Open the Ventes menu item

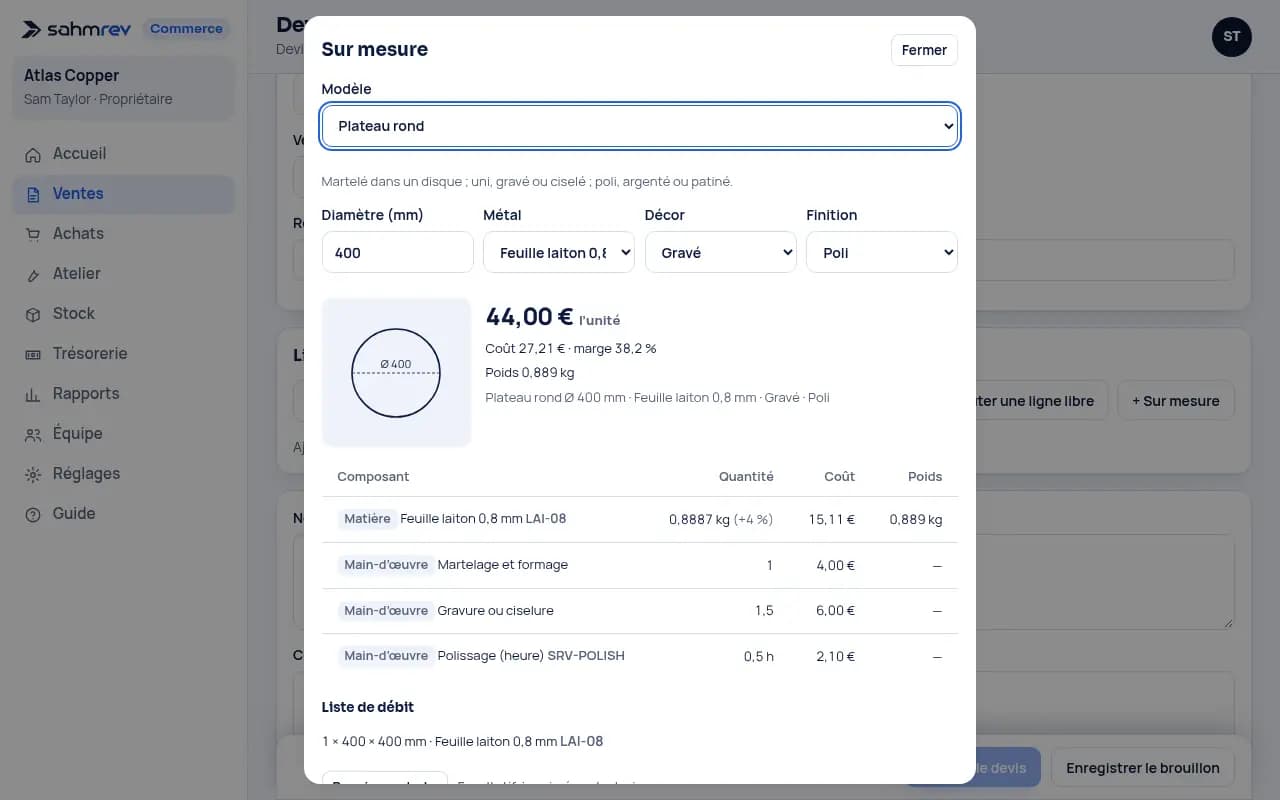(124, 194)
